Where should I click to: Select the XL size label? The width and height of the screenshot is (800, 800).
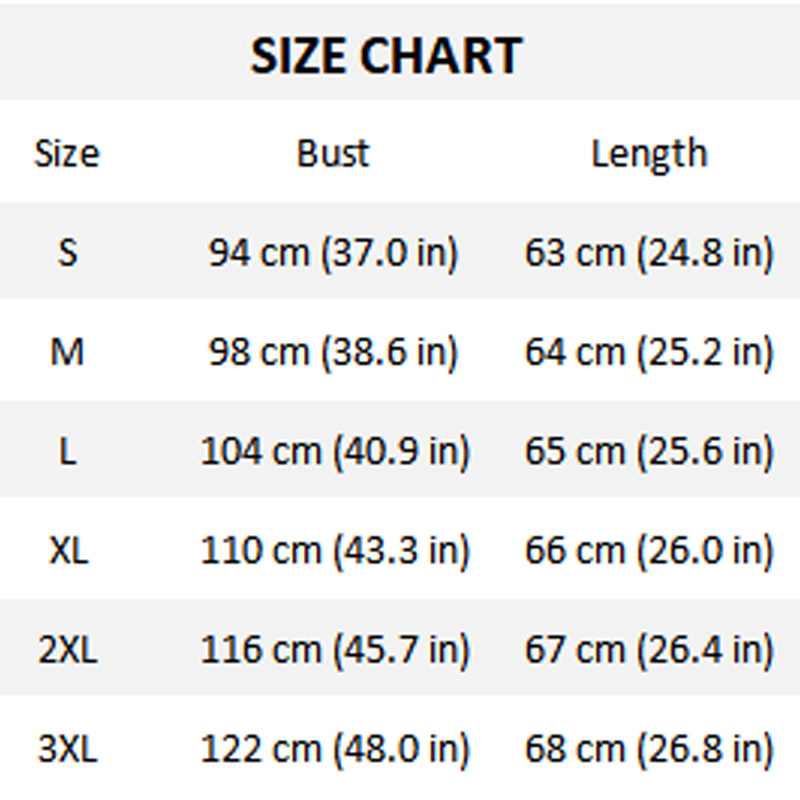[67, 550]
